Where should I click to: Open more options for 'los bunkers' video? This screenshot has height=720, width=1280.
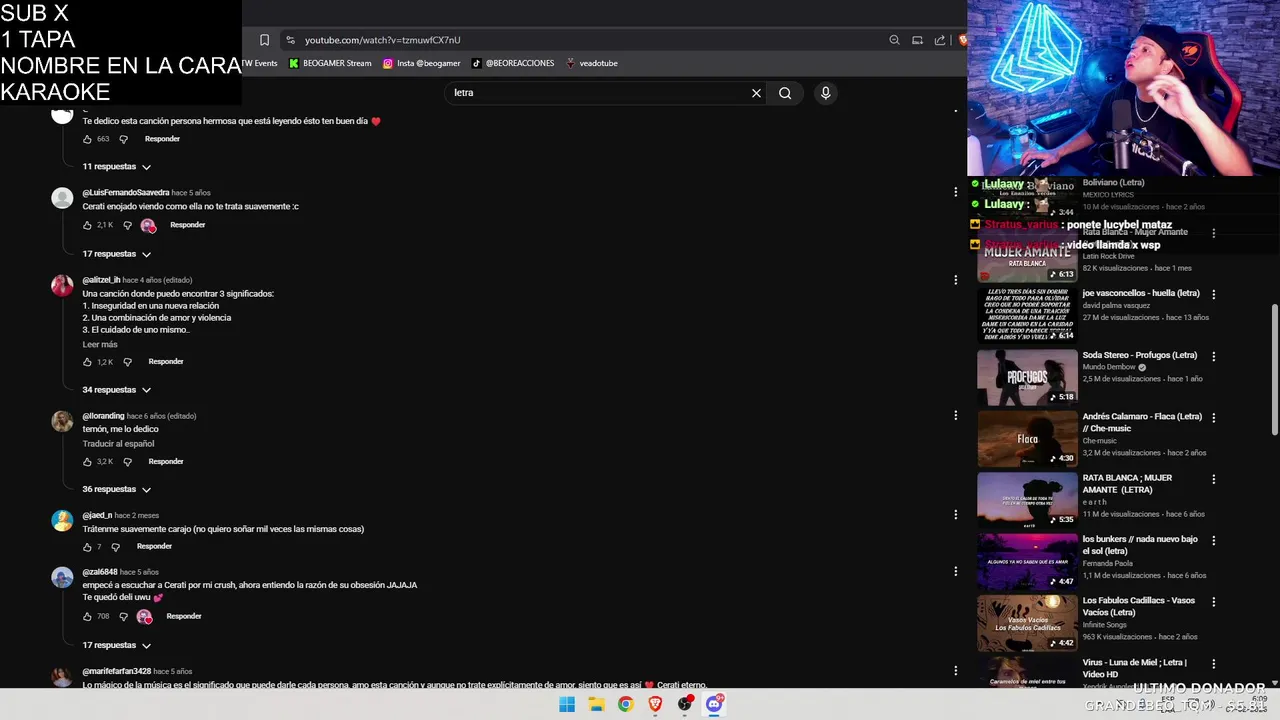point(1213,541)
